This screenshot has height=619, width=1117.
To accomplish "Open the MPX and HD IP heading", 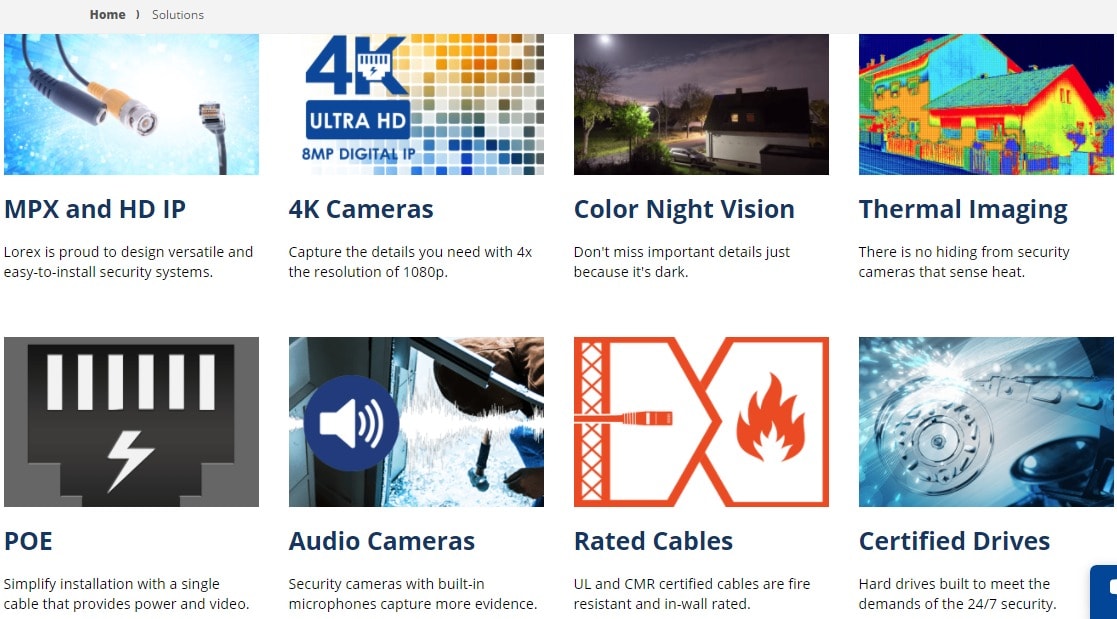I will 95,209.
